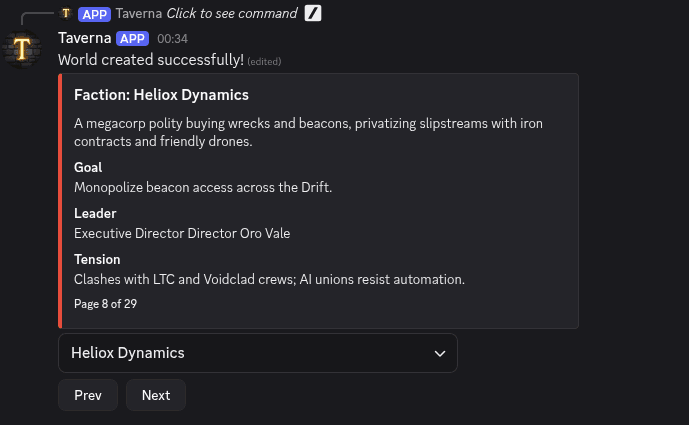This screenshot has height=425, width=689.
Task: Click the "World created successfully!" message text
Action: pos(150,60)
